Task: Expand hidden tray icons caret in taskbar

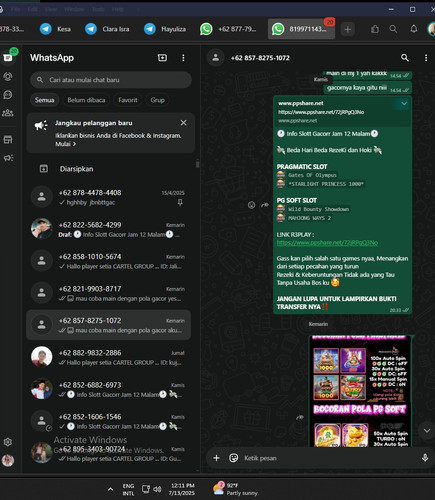Action: 110,489
